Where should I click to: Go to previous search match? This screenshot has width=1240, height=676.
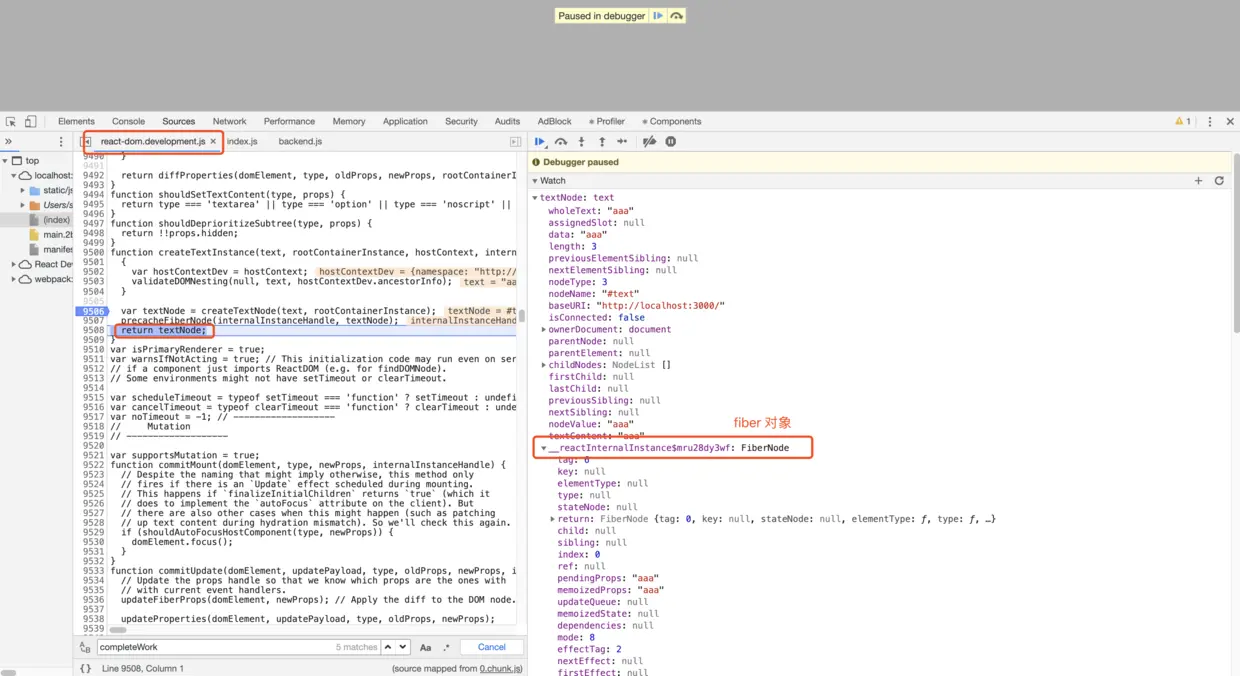[x=390, y=648]
